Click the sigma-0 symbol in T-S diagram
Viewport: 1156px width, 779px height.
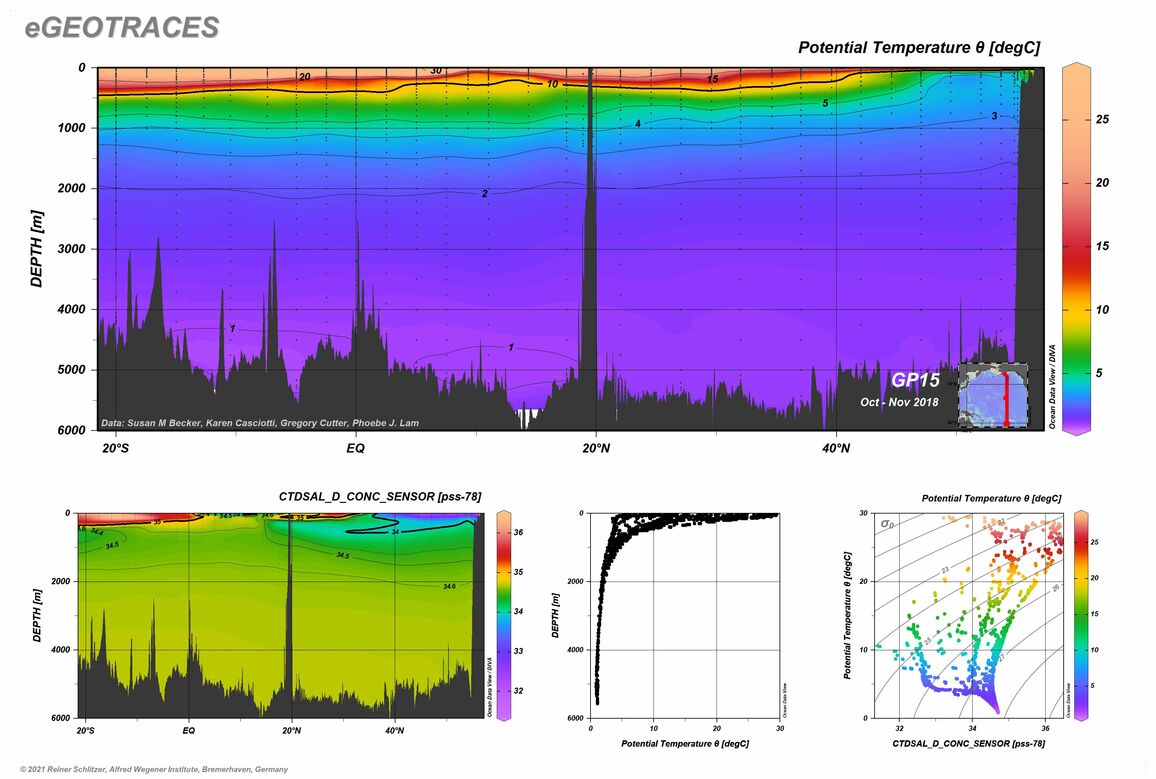[886, 523]
